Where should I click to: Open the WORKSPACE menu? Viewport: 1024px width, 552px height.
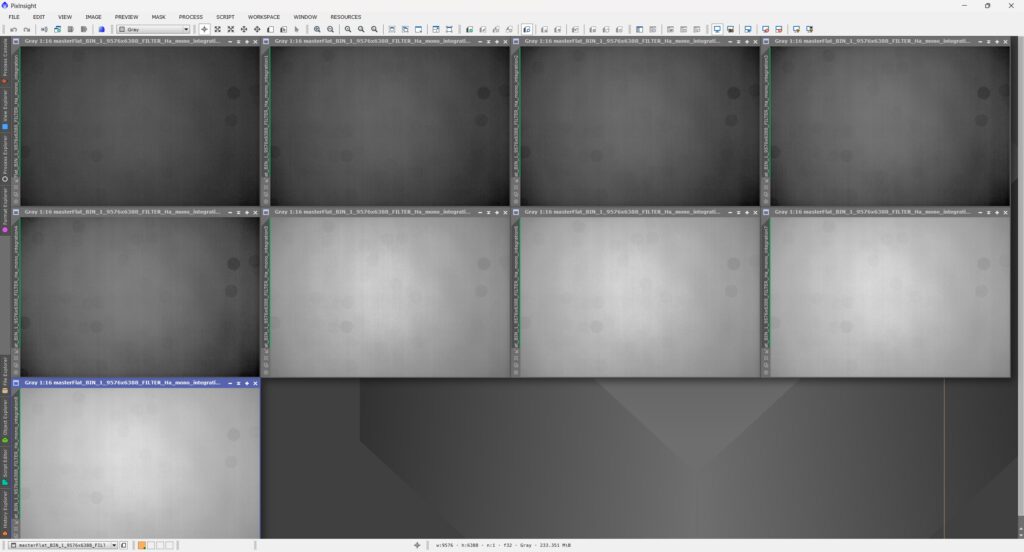click(x=264, y=17)
